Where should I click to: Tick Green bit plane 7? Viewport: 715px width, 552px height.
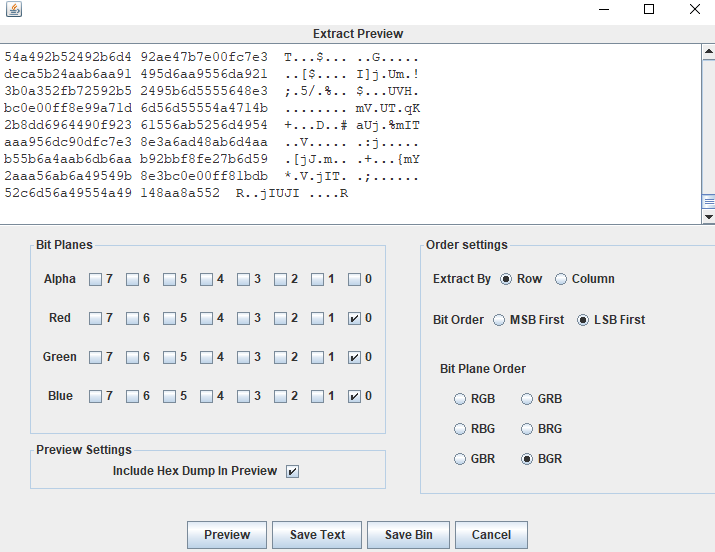(95, 357)
